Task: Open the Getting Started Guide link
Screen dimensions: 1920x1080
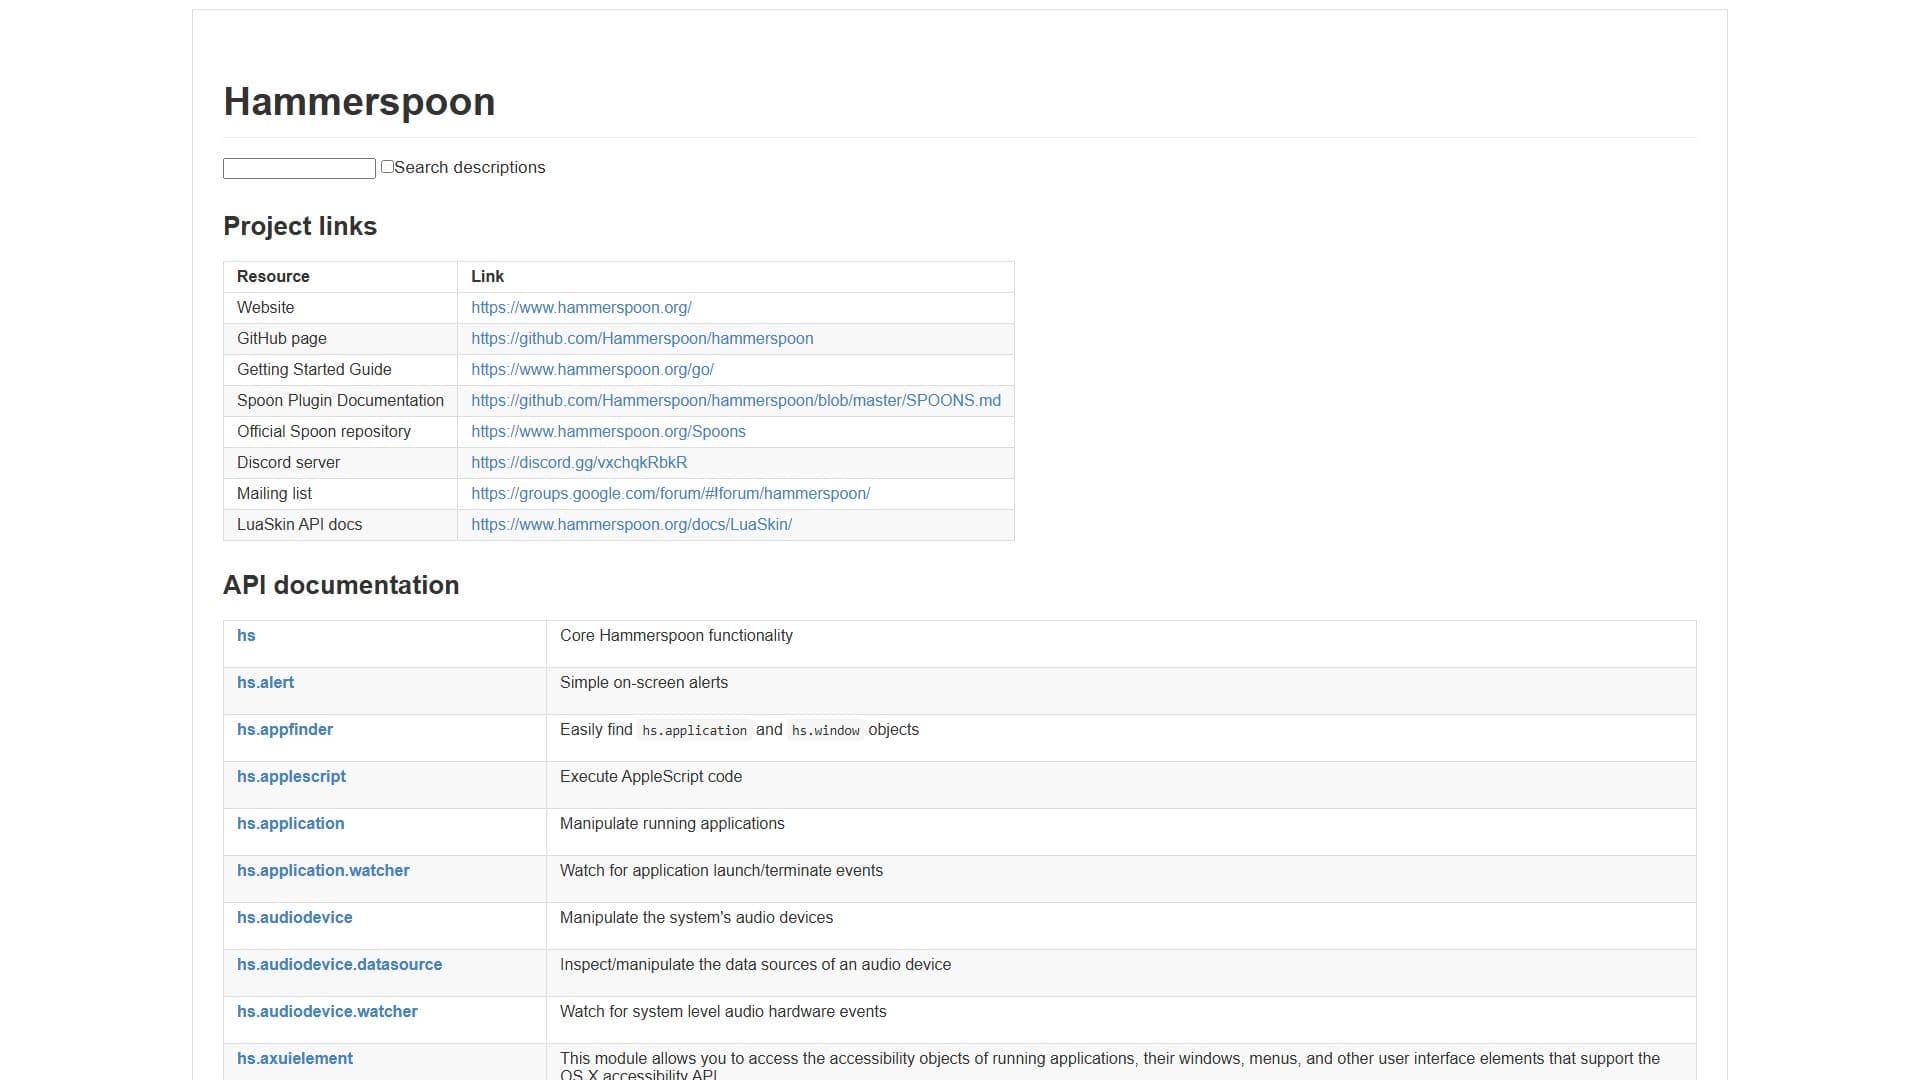Action: (x=592, y=370)
